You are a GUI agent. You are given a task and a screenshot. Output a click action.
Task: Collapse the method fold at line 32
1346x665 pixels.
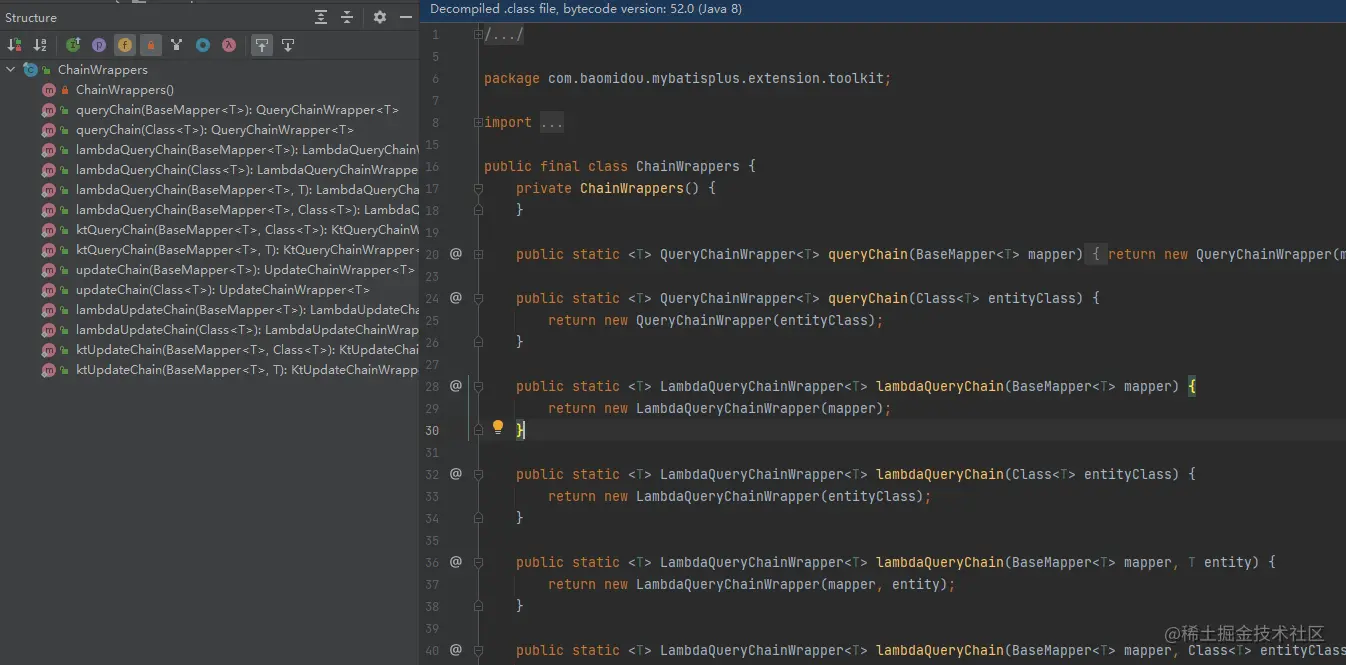point(478,475)
